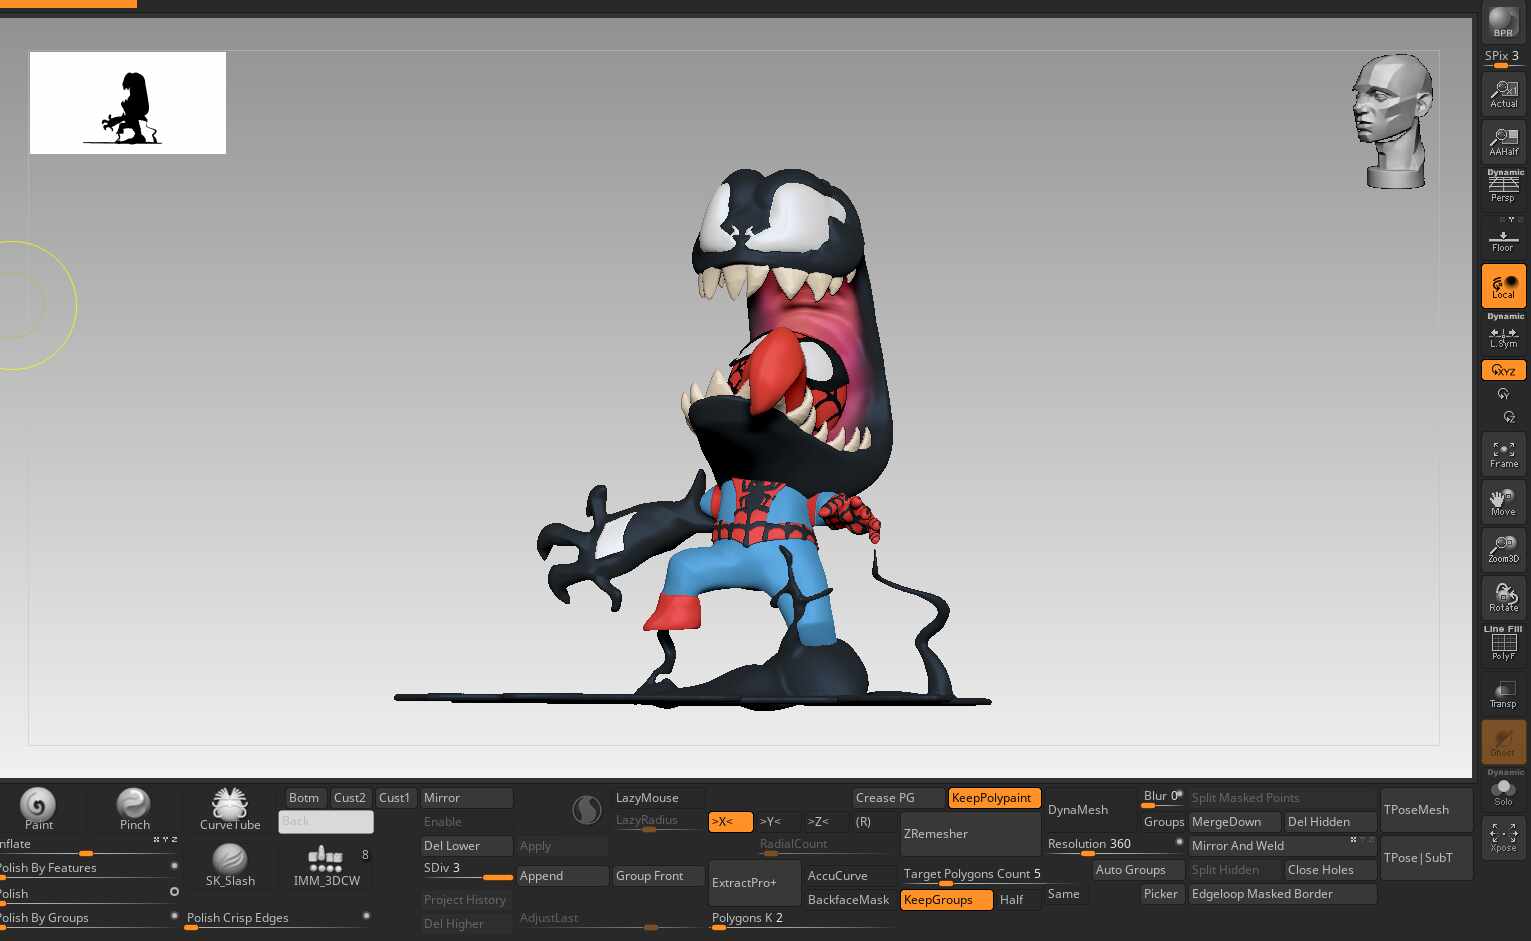Toggle Persp perspective view
1531x941 pixels.
[x=1503, y=188]
